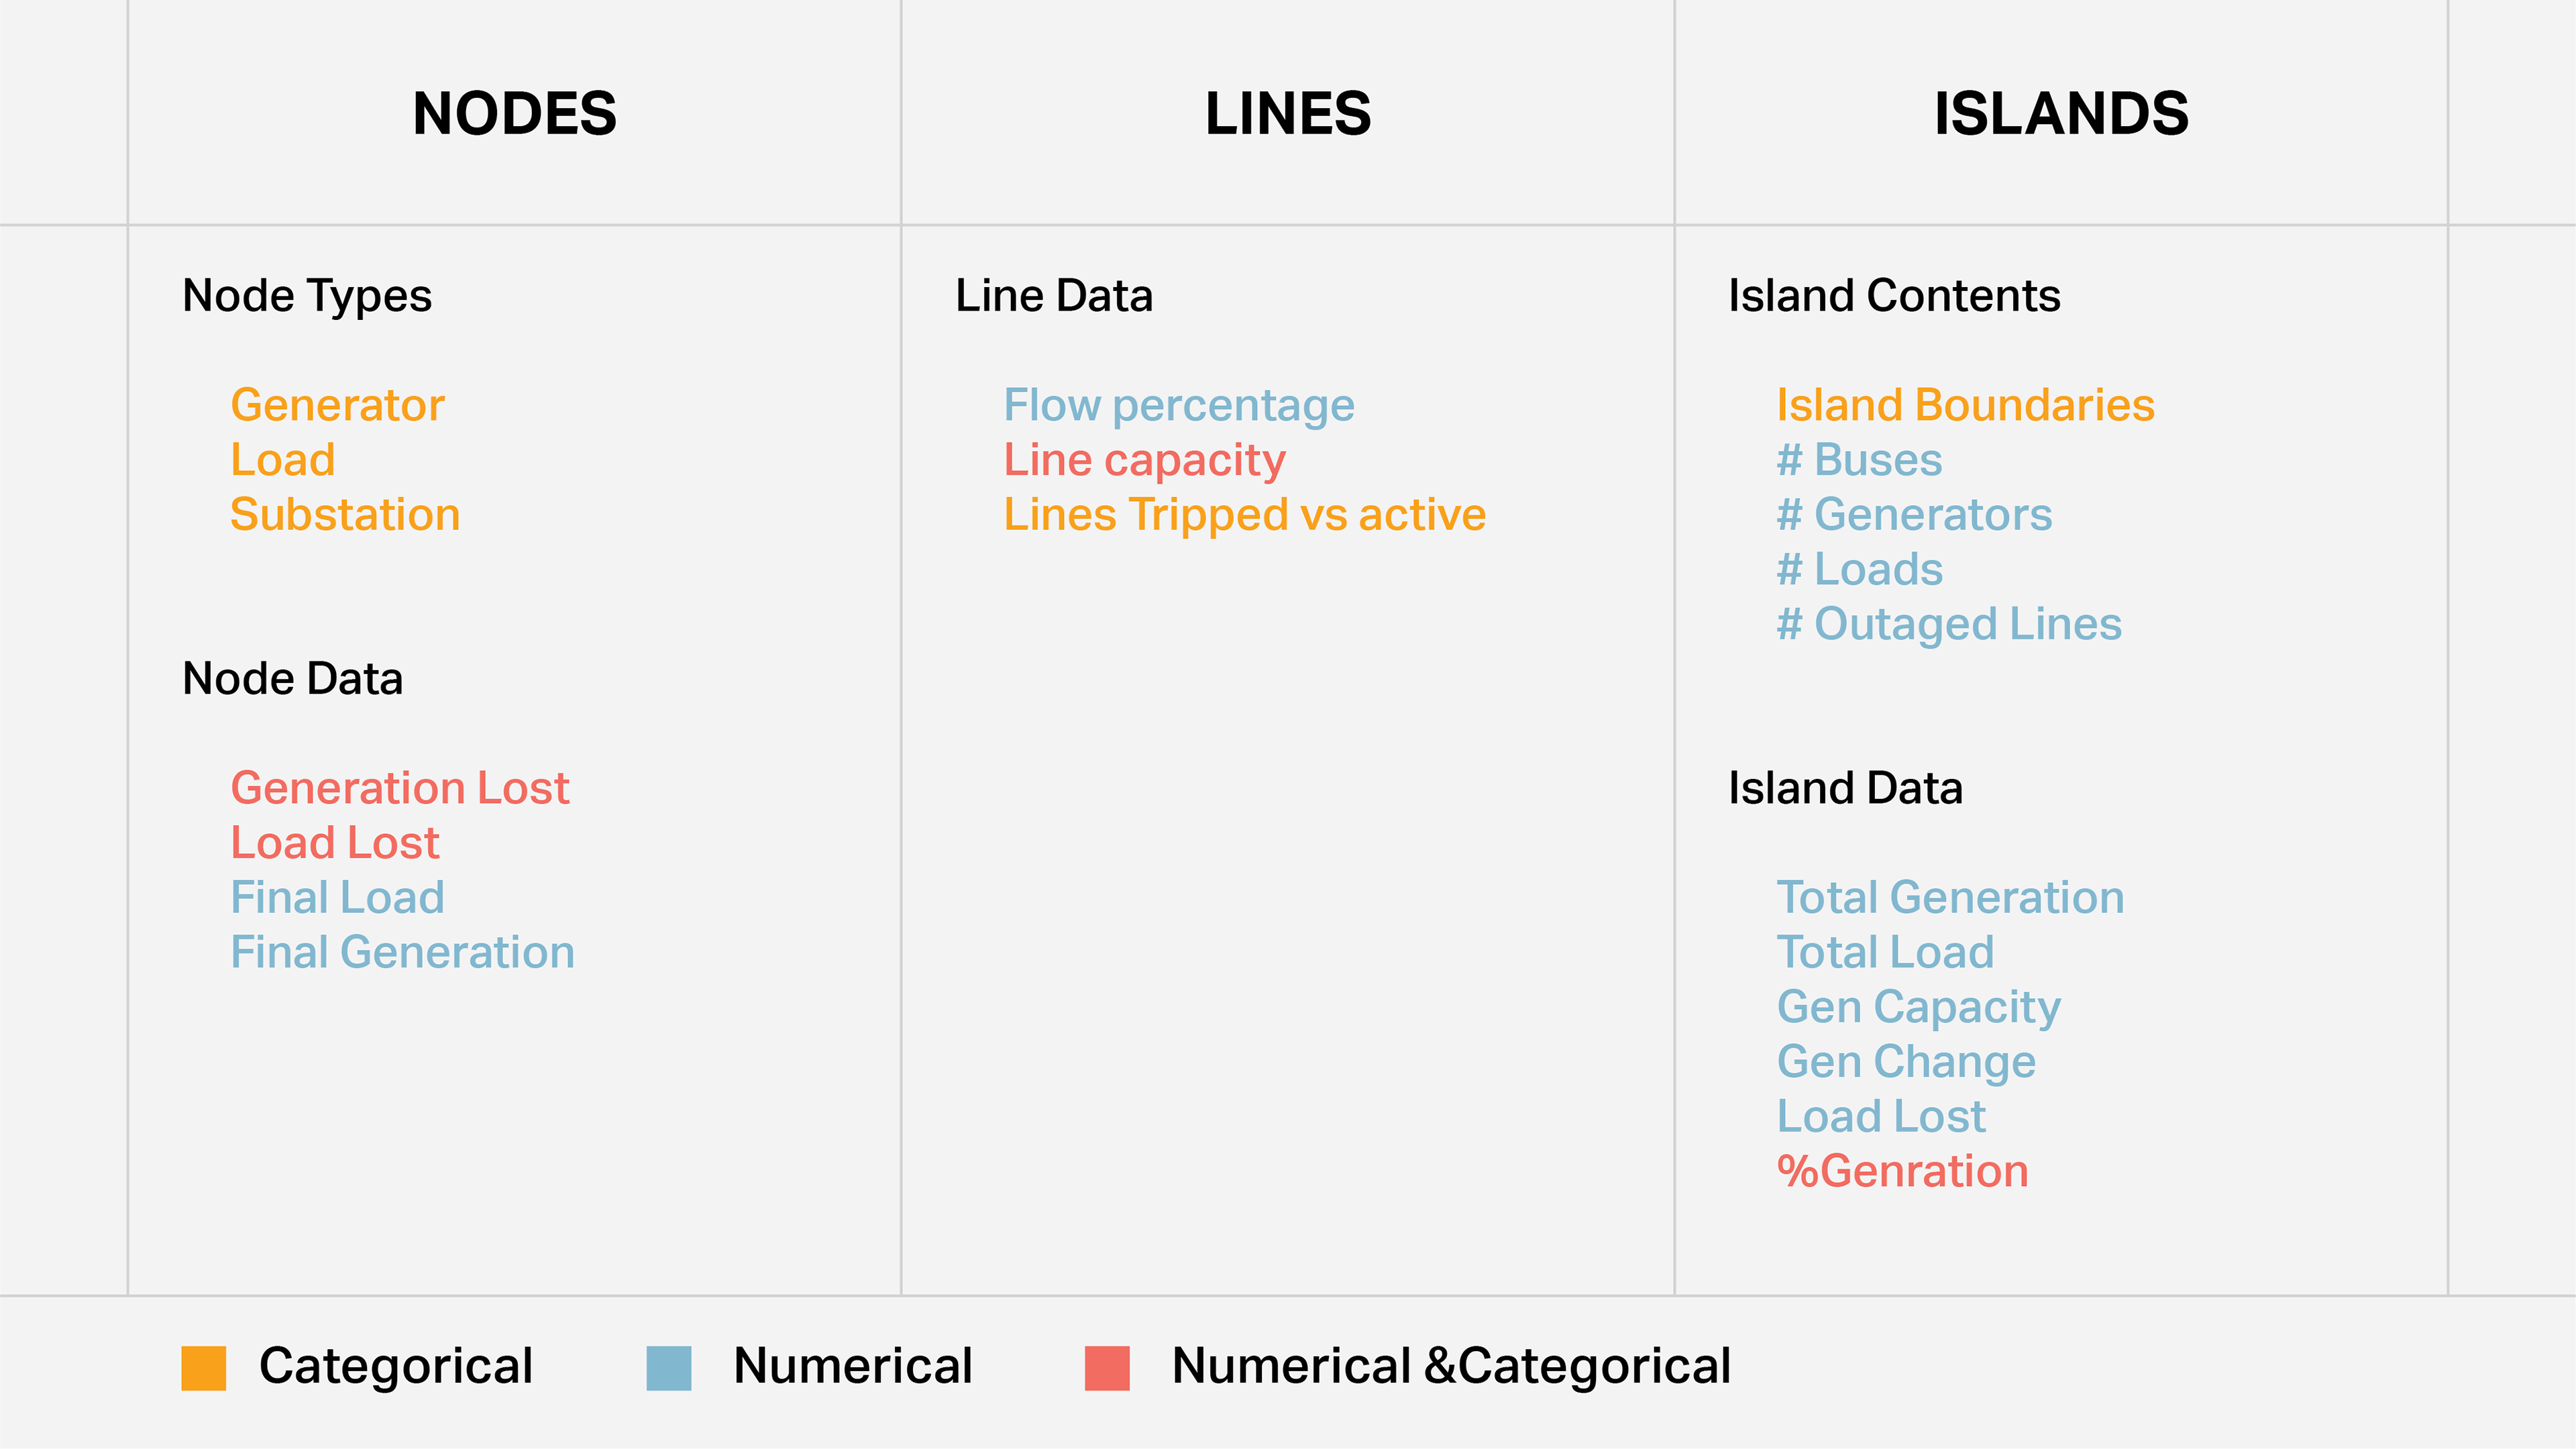Viewport: 2576px width, 1449px height.
Task: Click the %Genration entry
Action: pyautogui.click(x=1902, y=1172)
